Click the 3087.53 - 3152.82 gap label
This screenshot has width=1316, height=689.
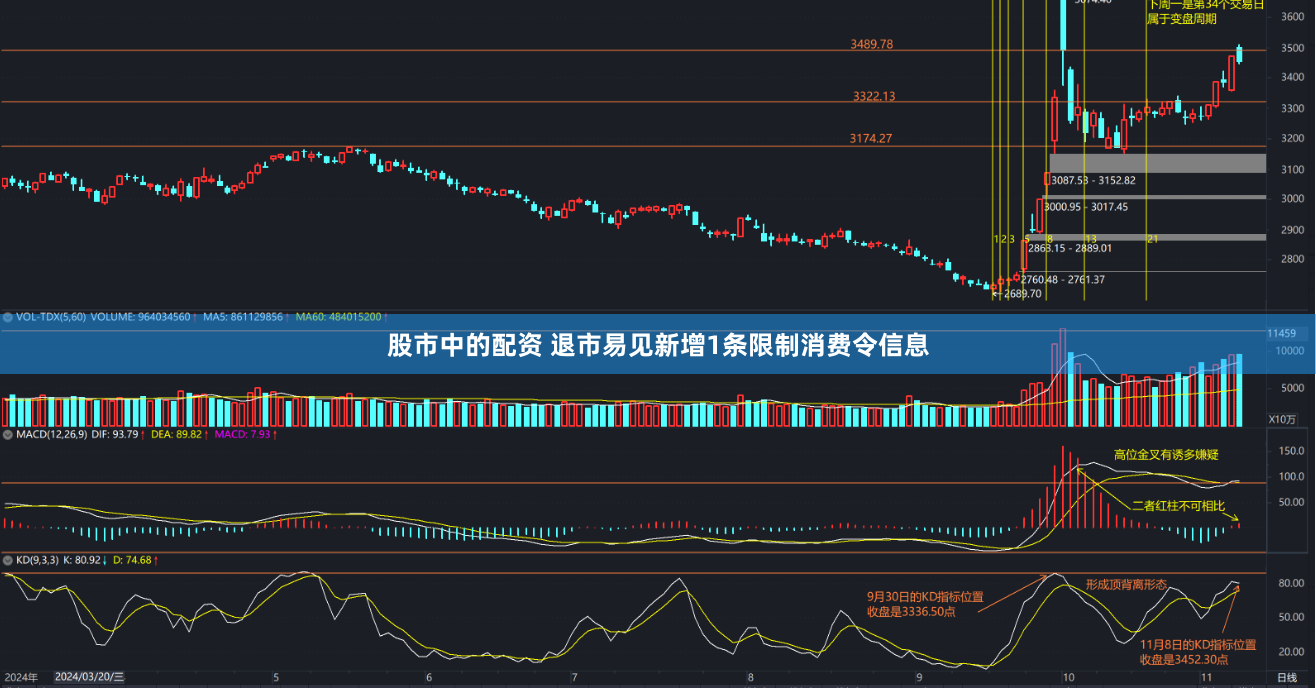[x=1093, y=180]
